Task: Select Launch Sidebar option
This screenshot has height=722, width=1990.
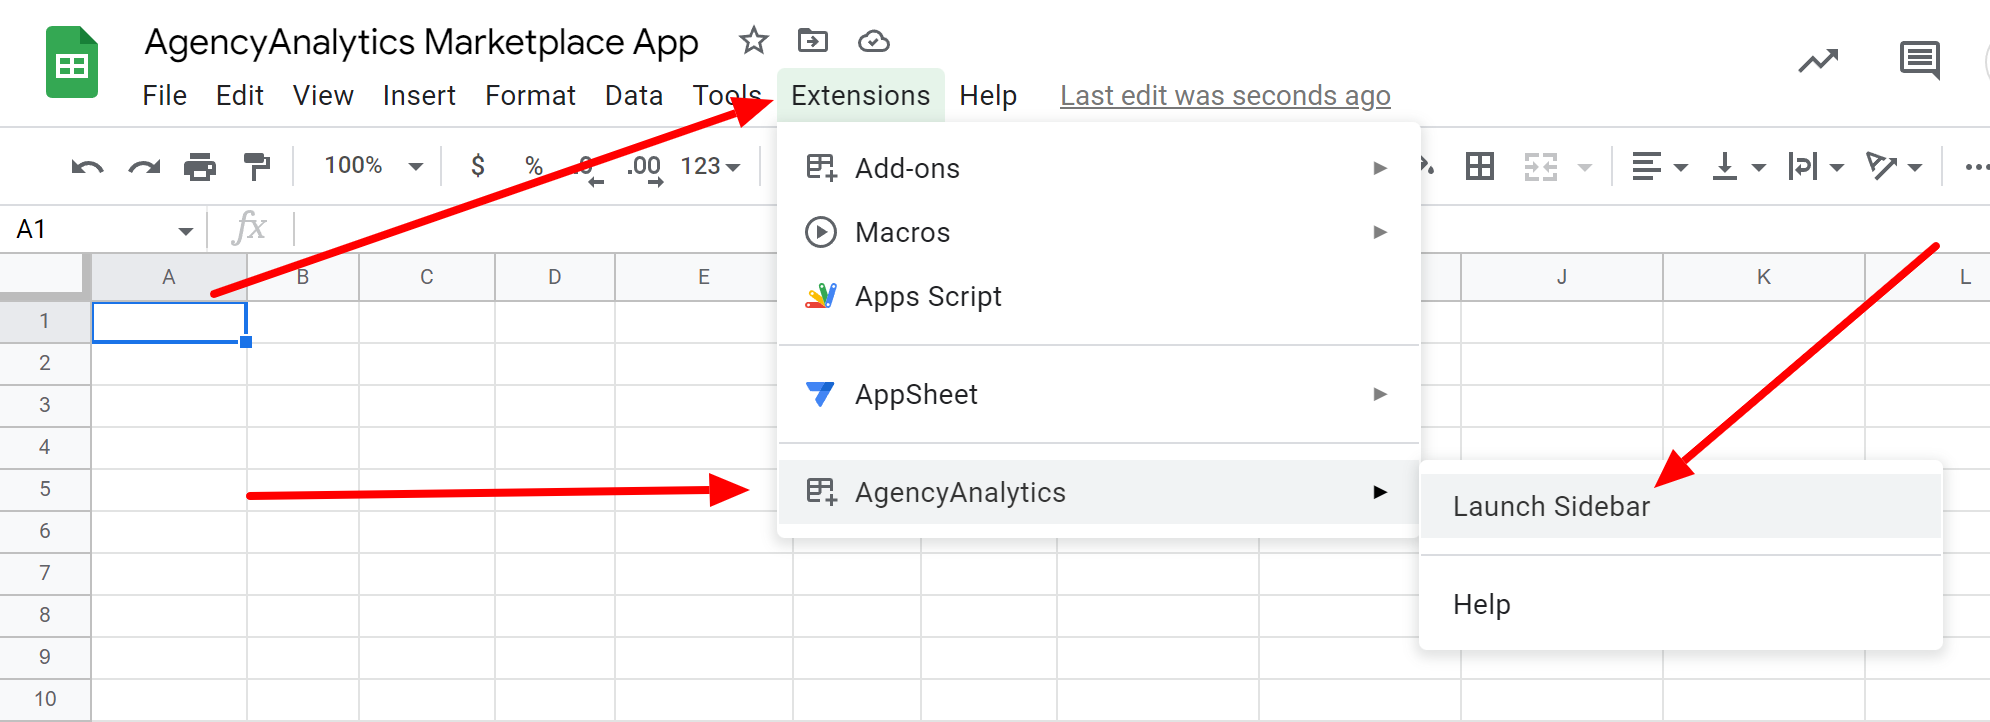Action: click(1551, 507)
